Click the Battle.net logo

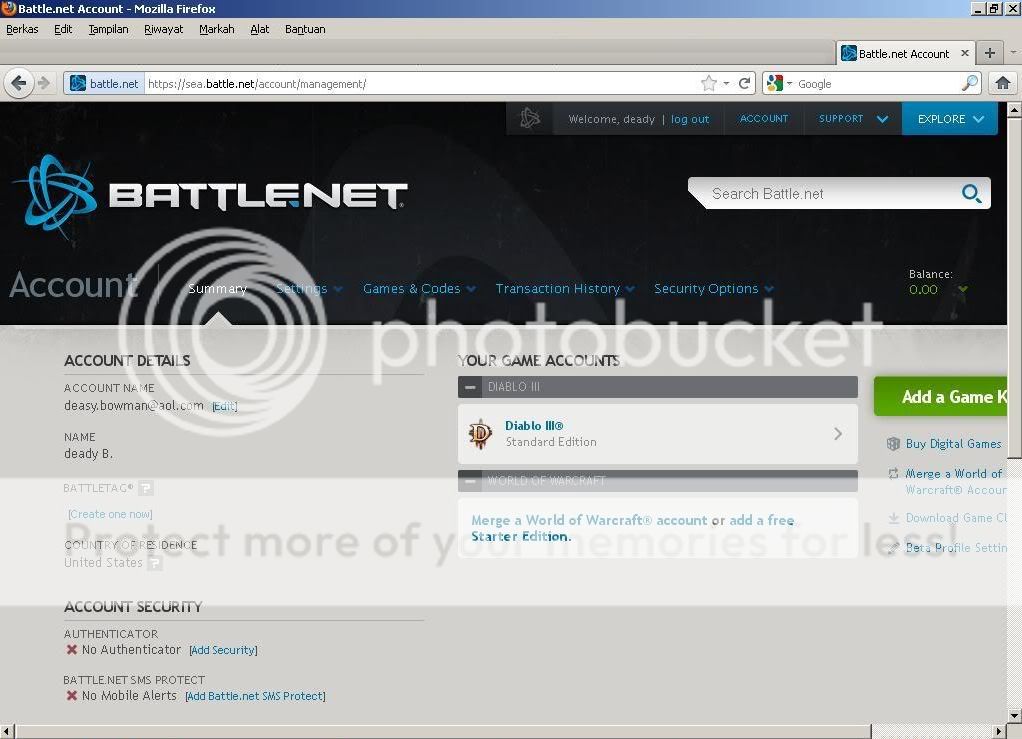[210, 197]
